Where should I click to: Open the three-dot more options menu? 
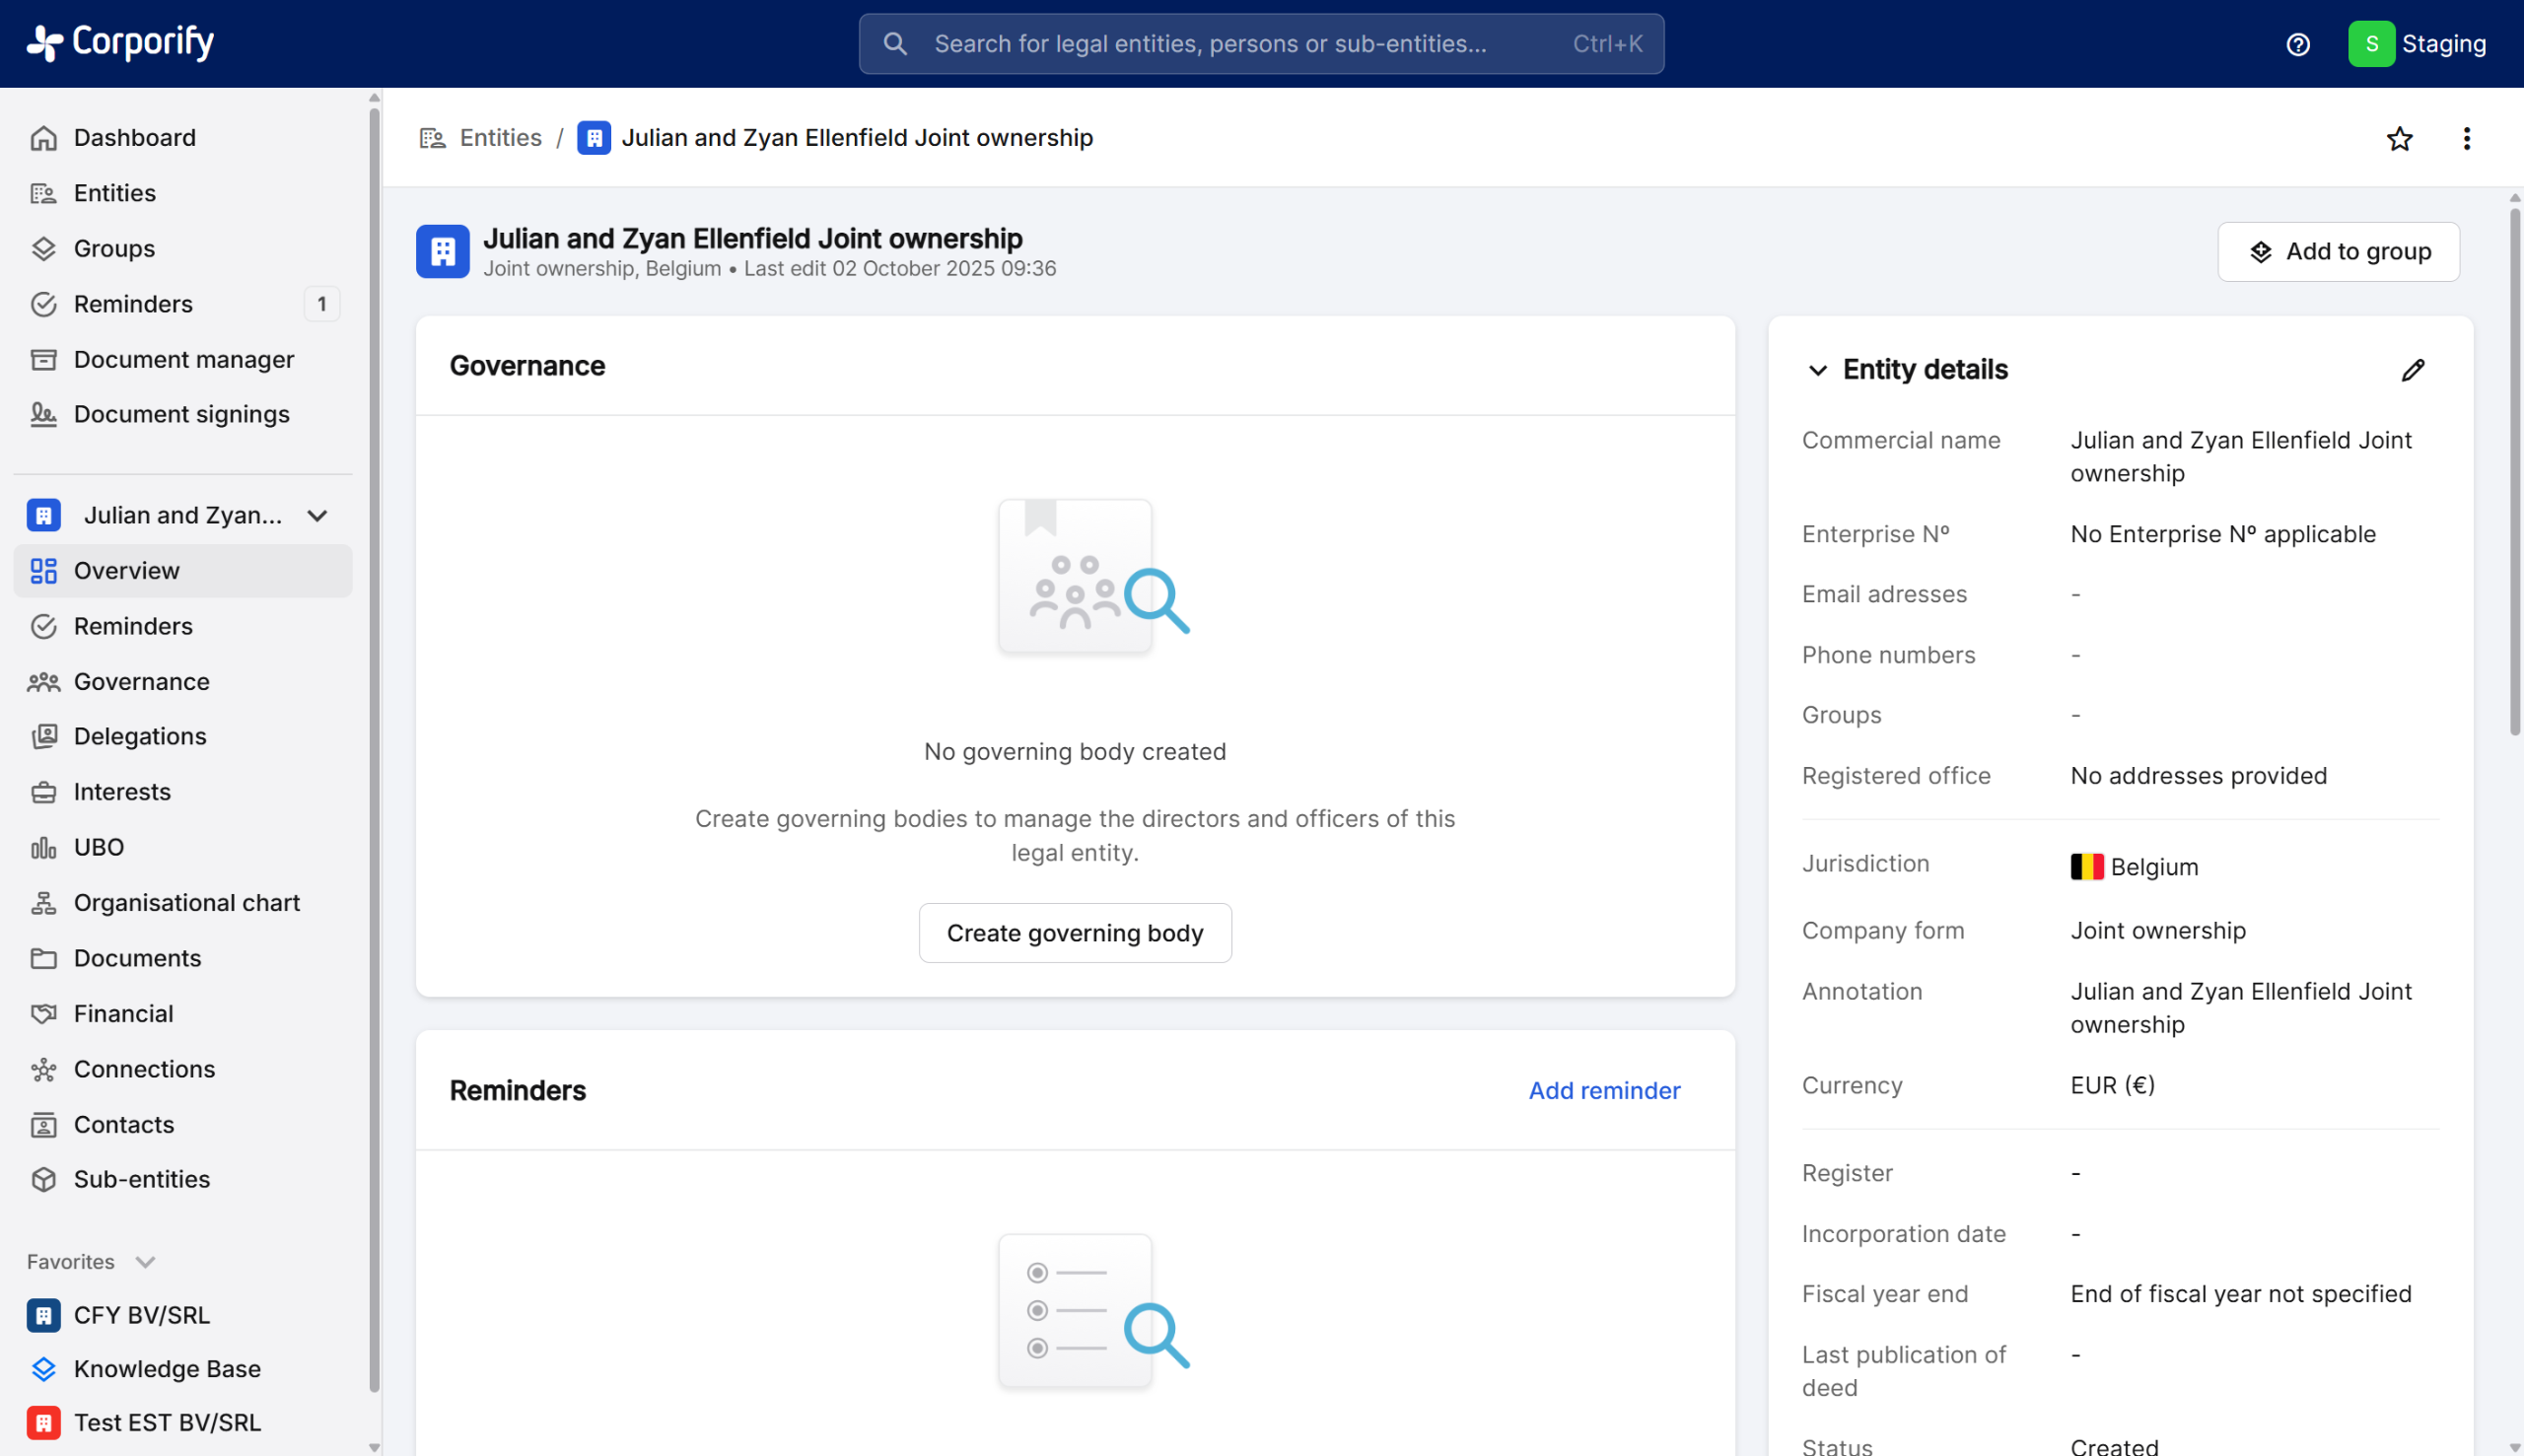pos(2466,138)
